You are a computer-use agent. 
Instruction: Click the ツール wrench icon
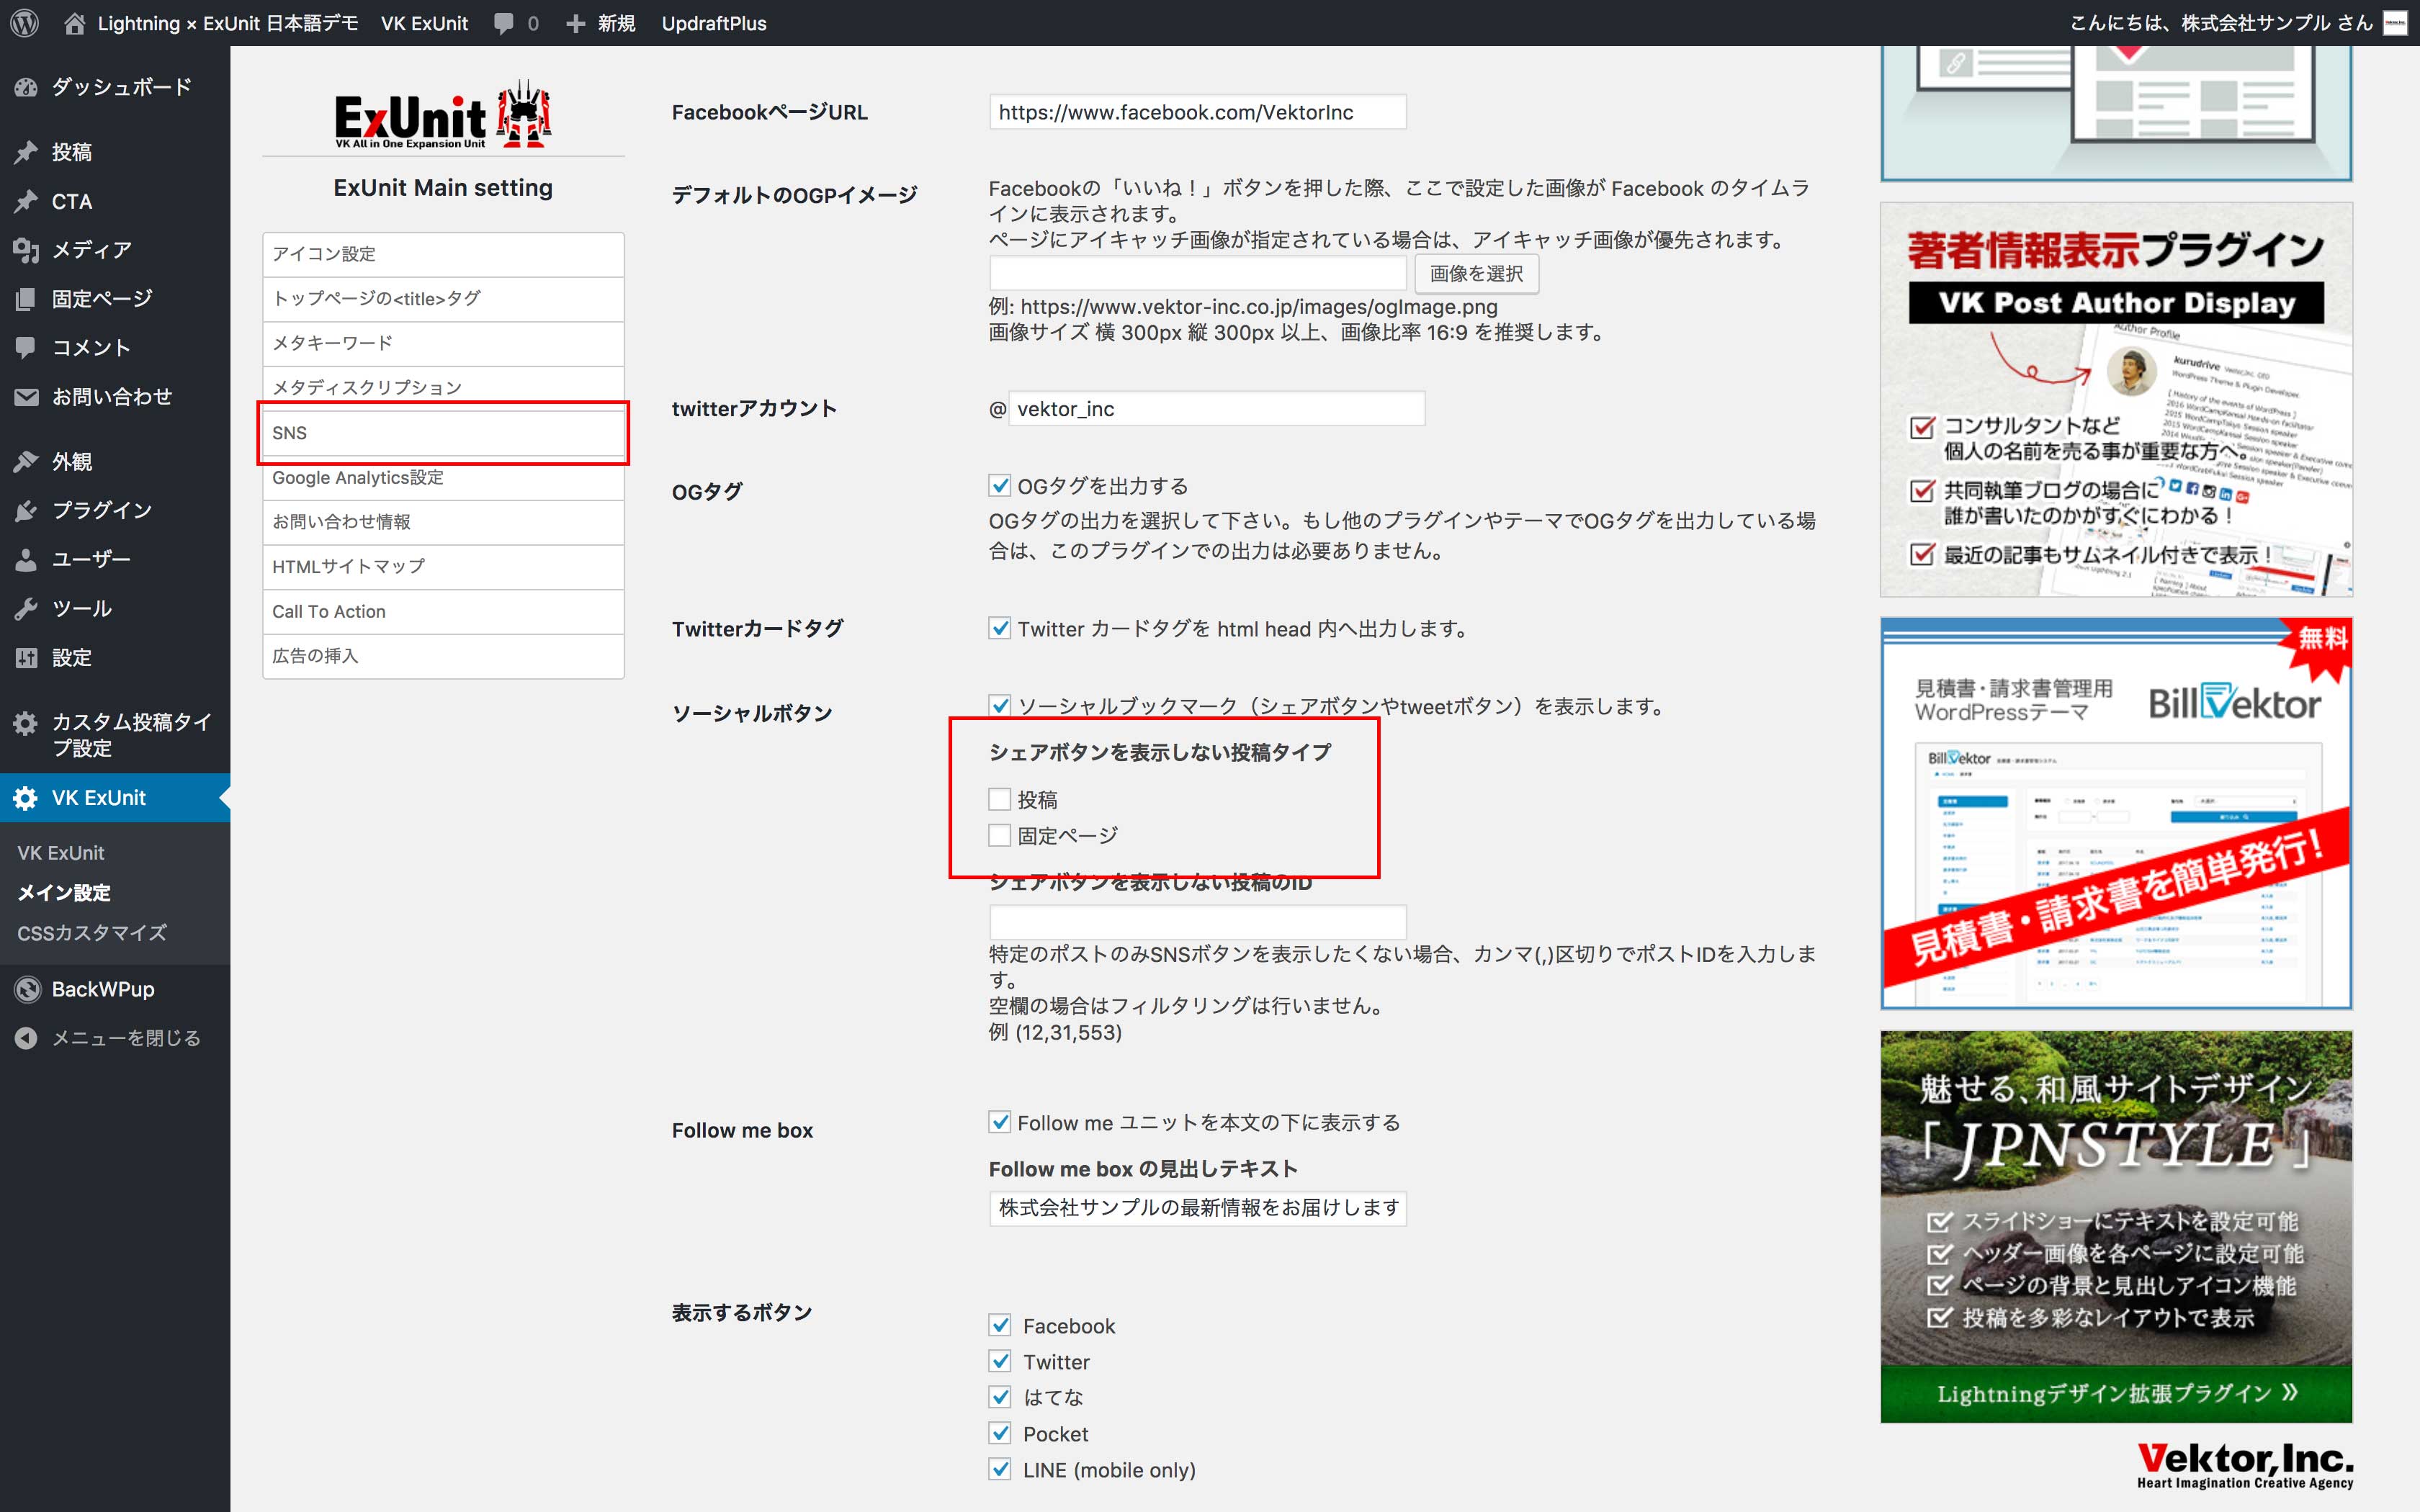click(26, 609)
